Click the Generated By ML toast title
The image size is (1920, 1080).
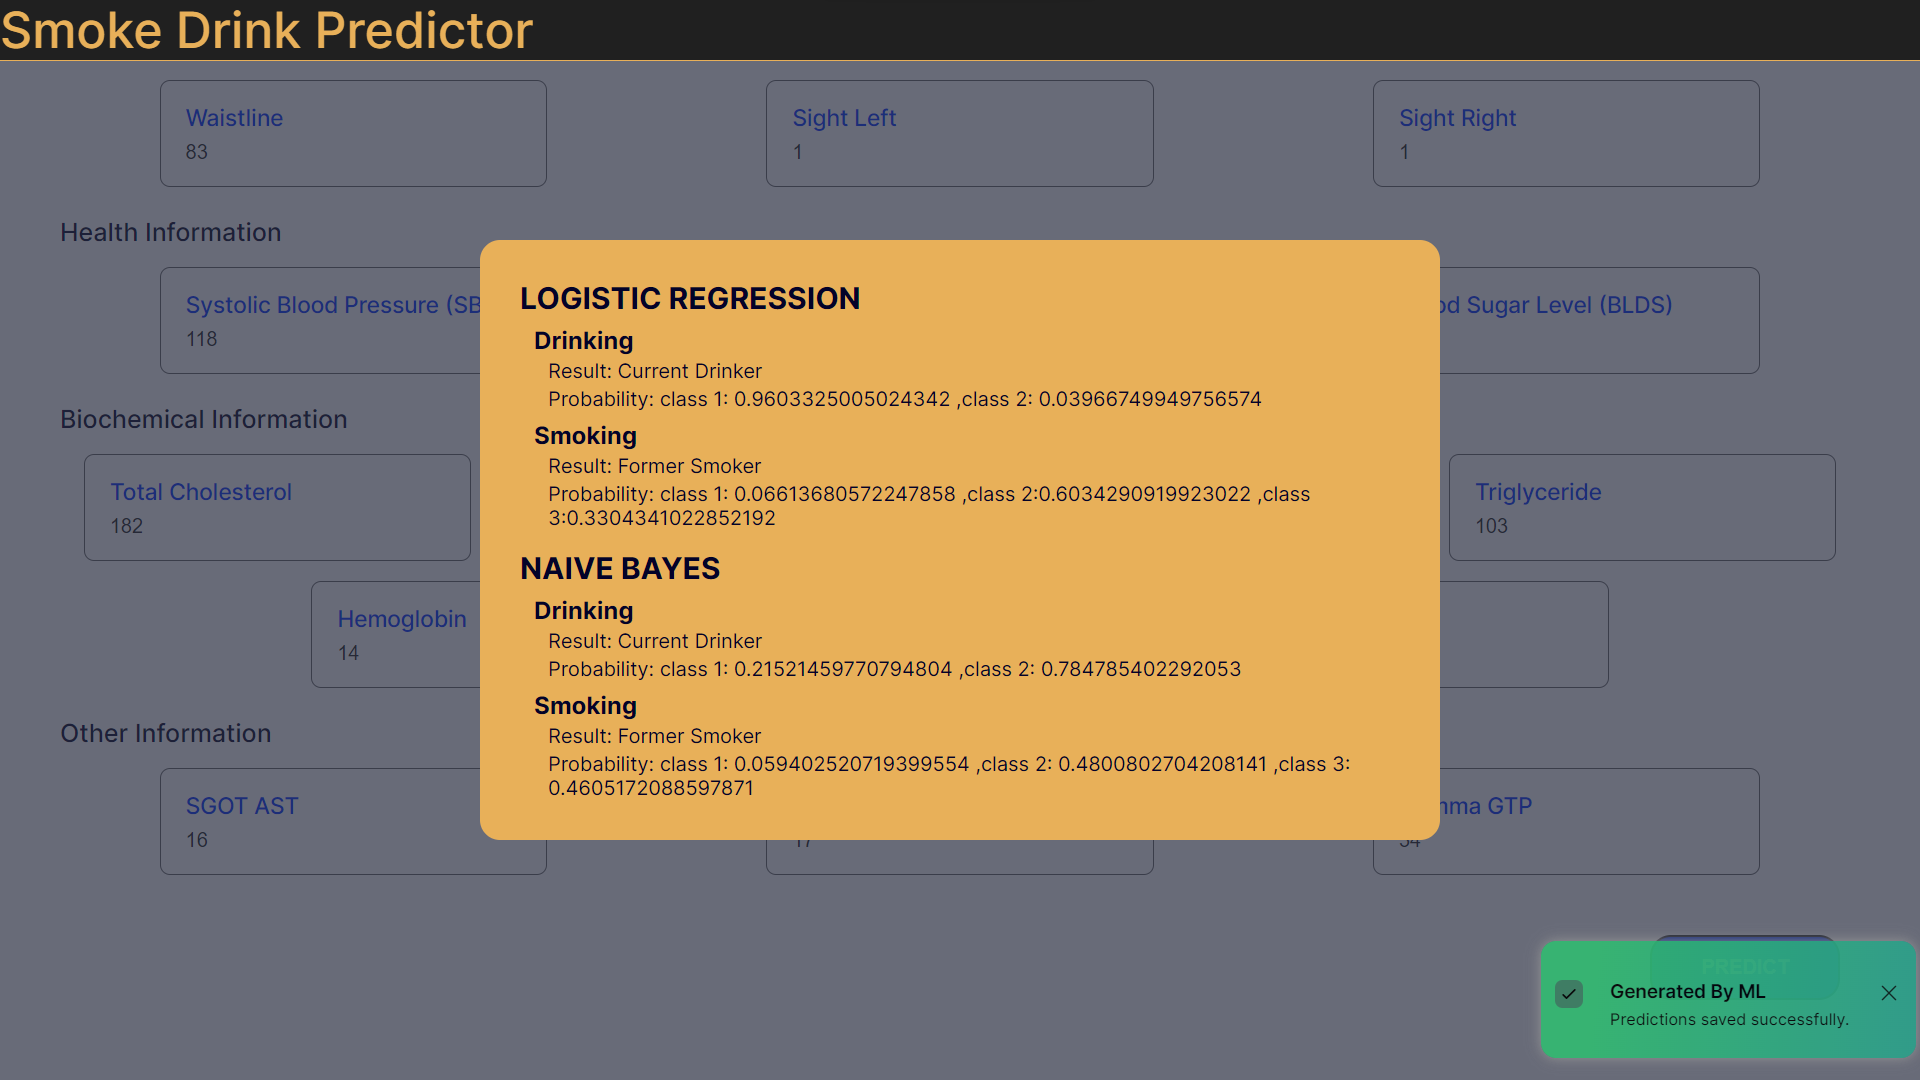point(1687,991)
